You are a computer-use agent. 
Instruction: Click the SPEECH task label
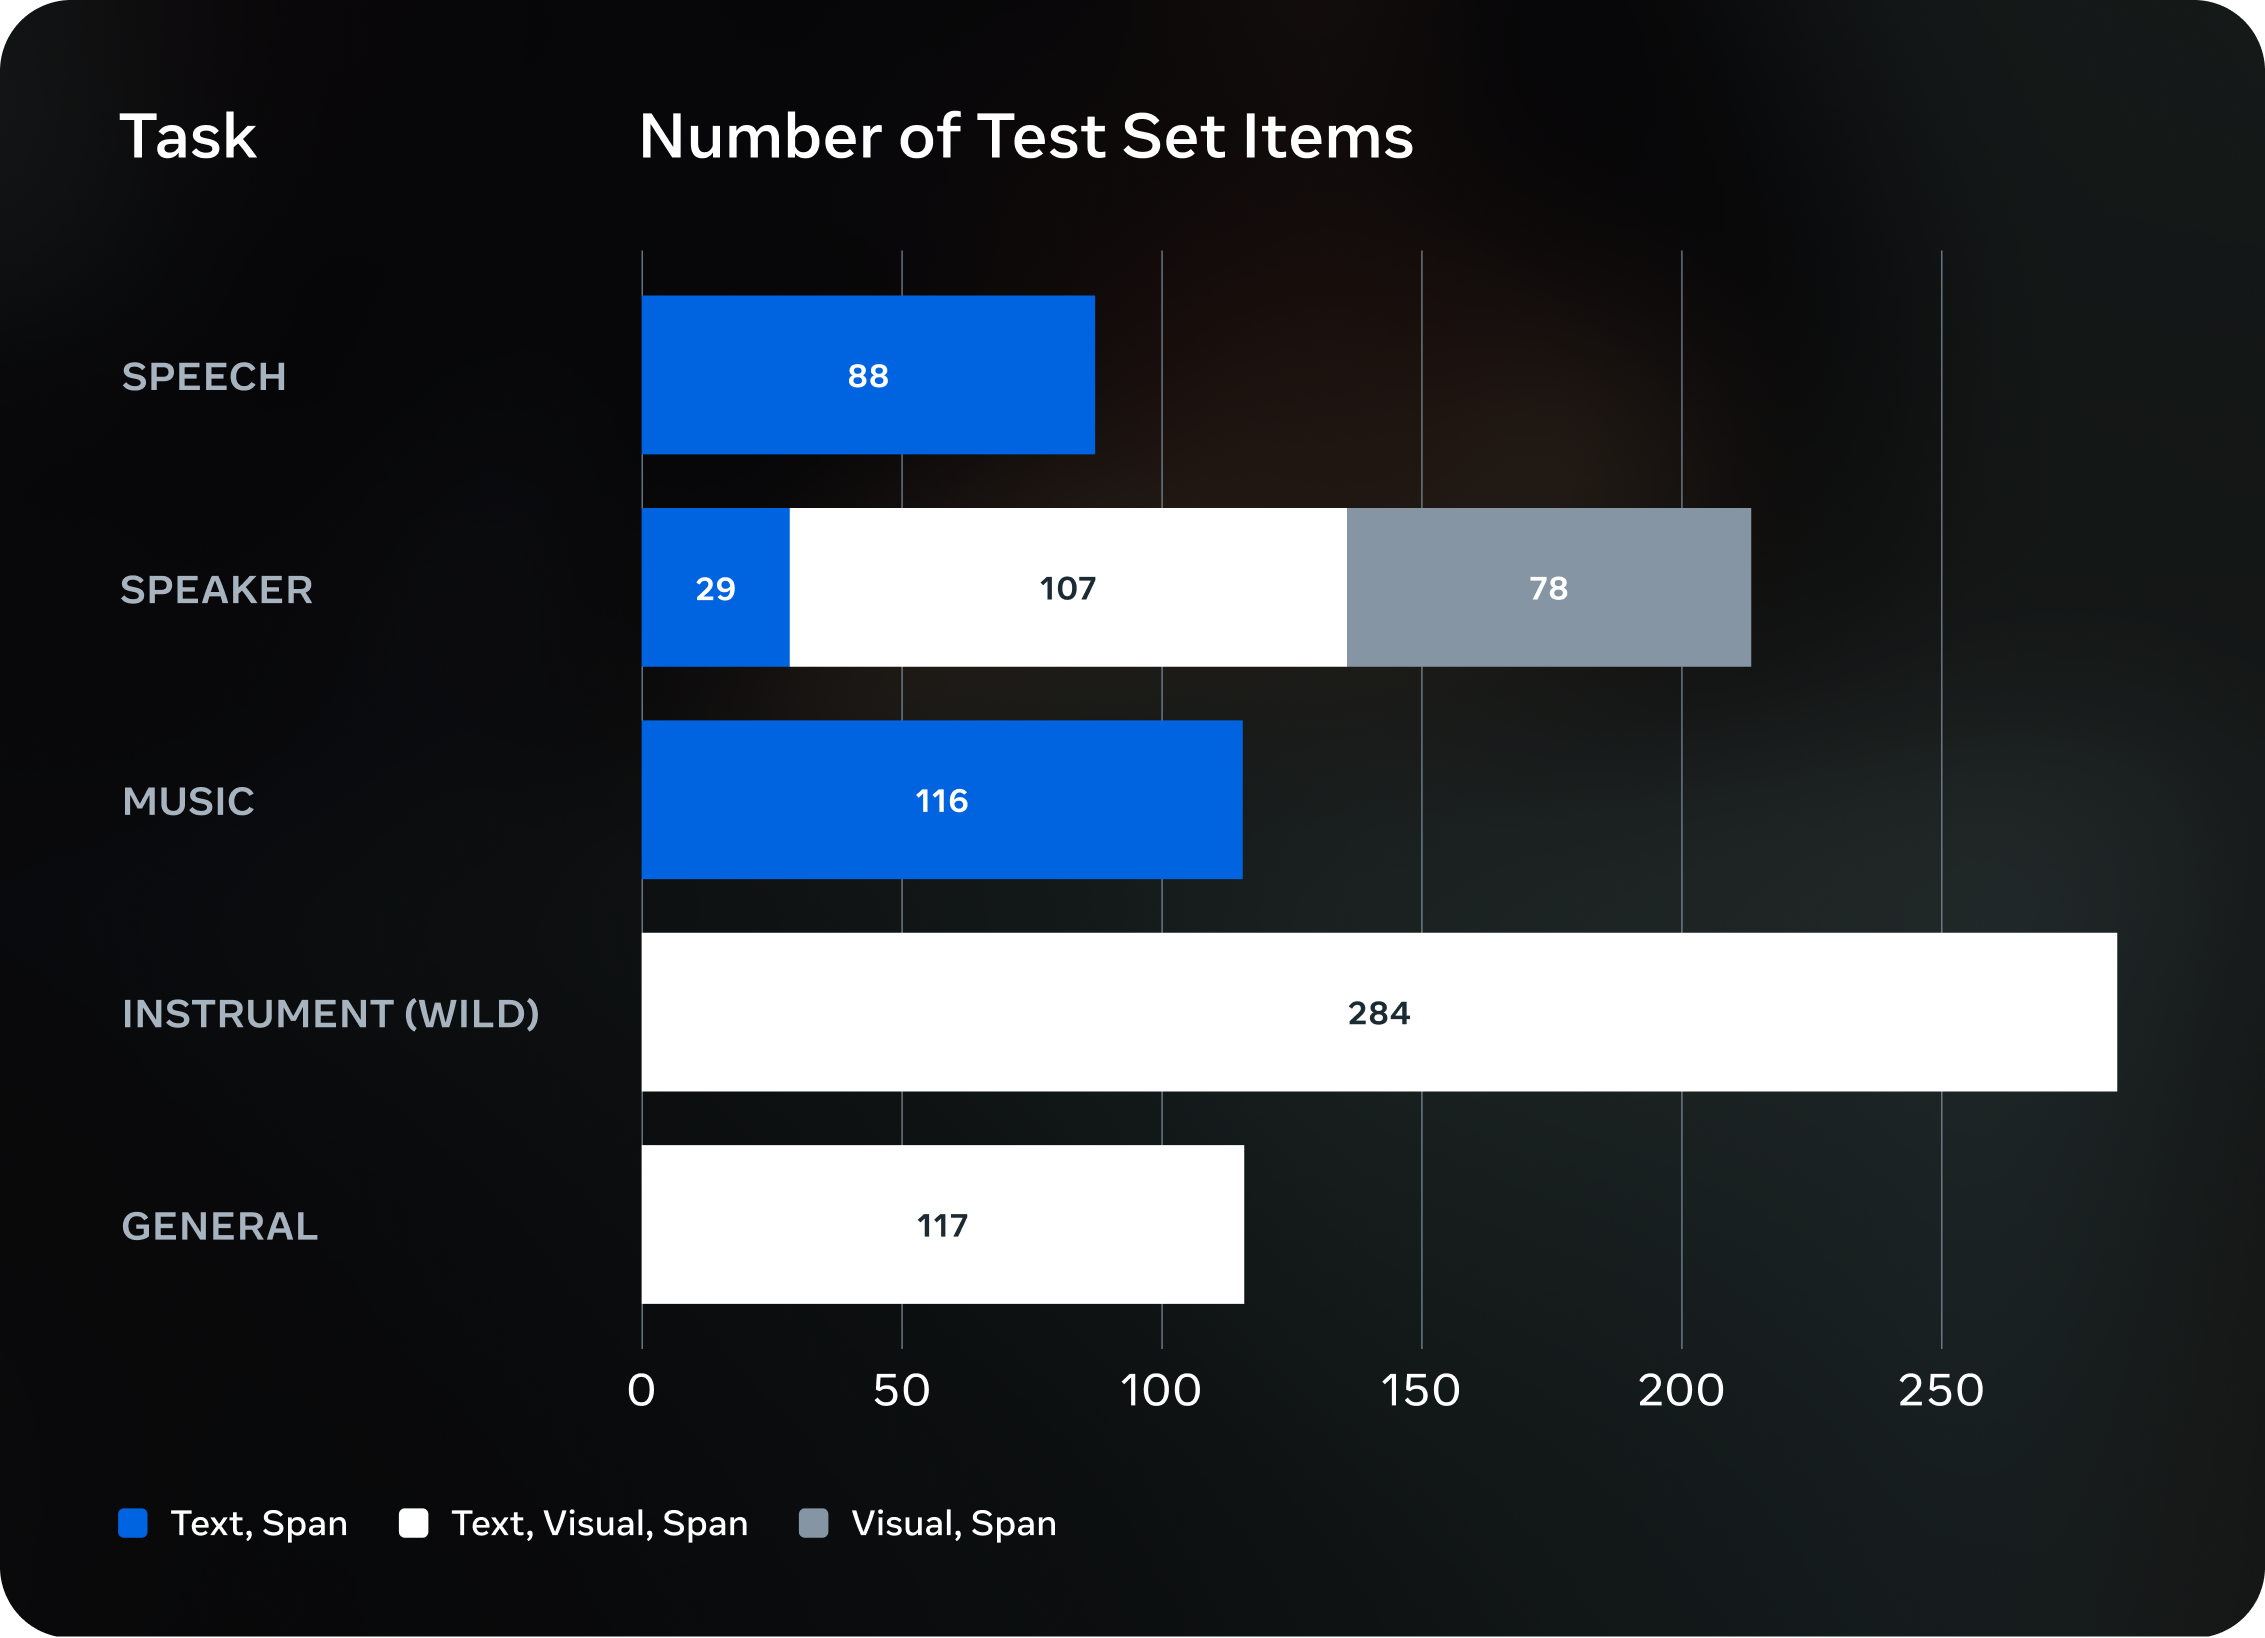pyautogui.click(x=204, y=377)
